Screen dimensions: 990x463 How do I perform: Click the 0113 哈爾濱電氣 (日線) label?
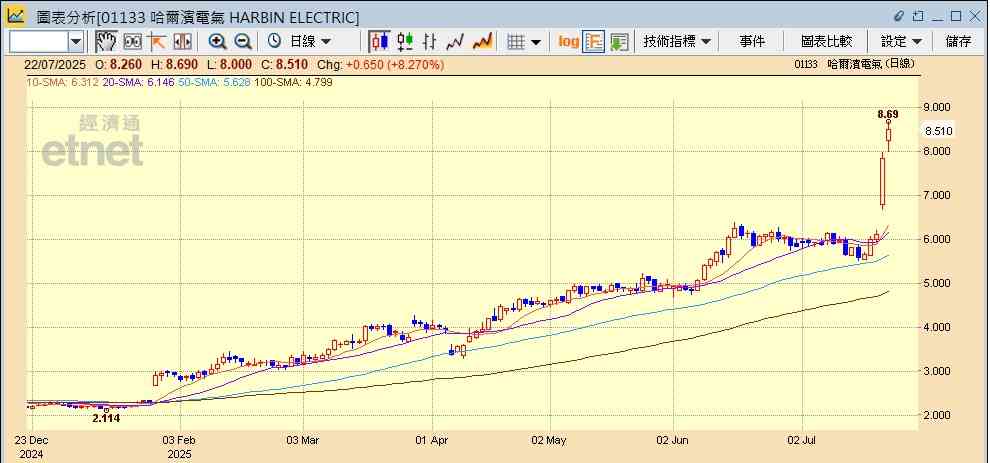(855, 64)
